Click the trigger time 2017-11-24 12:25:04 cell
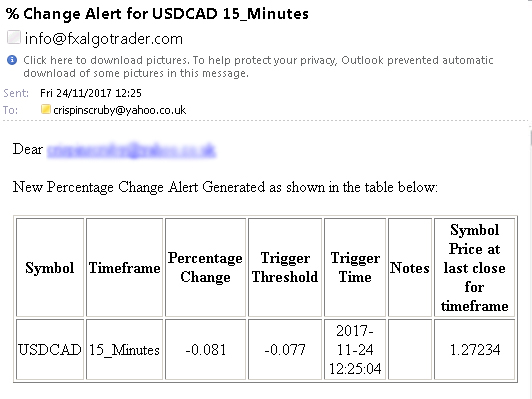Image resolution: width=532 pixels, height=399 pixels. point(355,349)
